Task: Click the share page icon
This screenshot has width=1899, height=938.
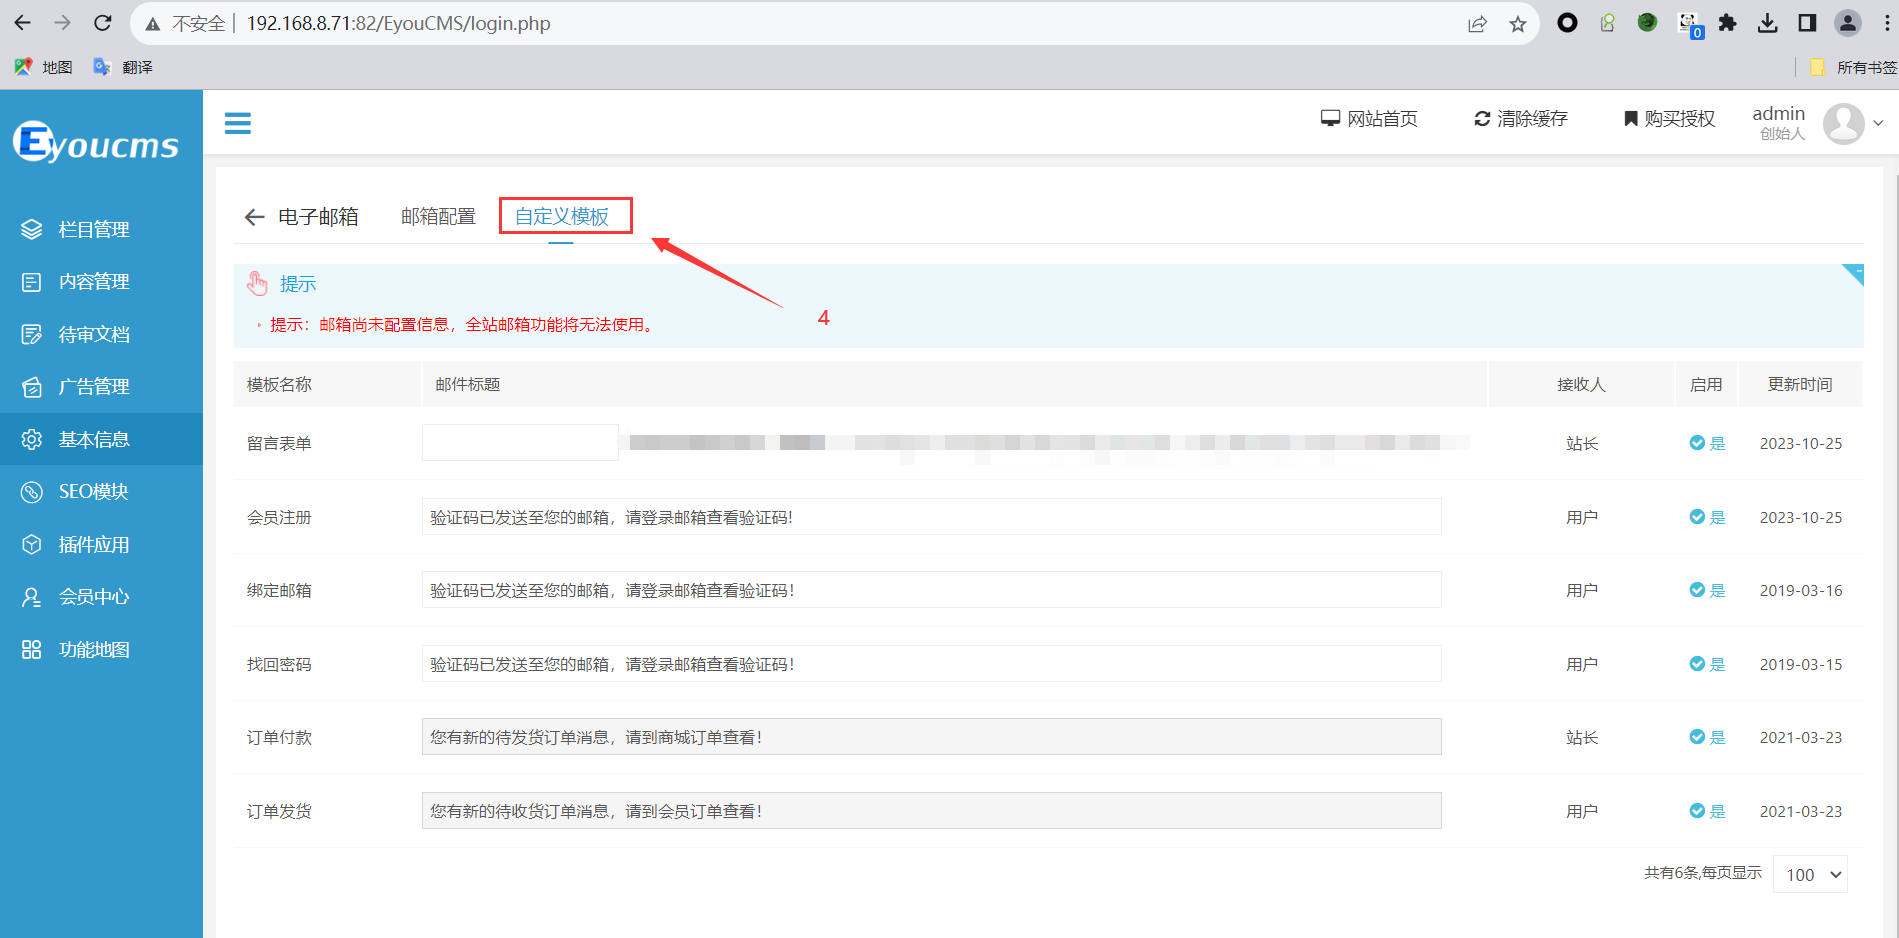Action: tap(1477, 24)
